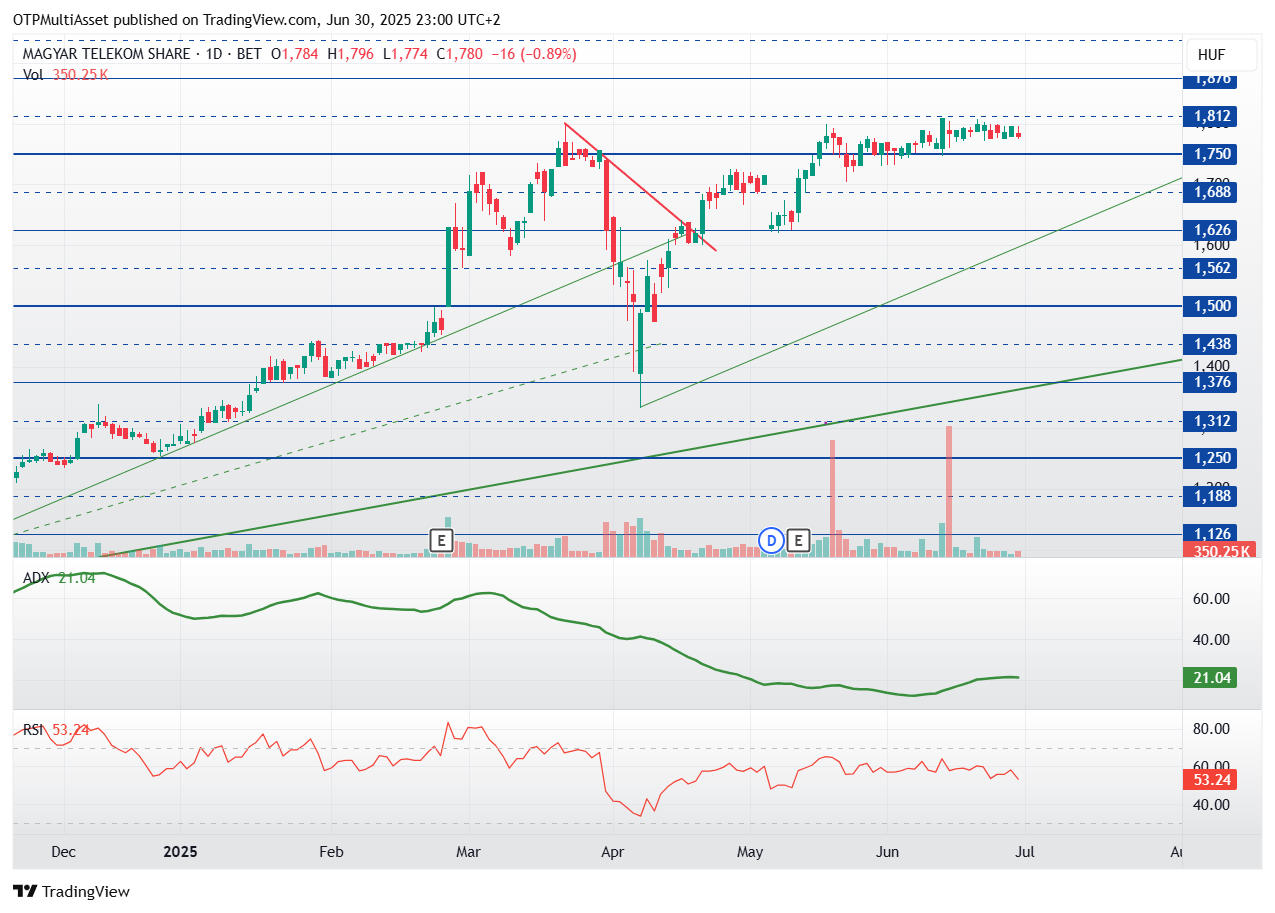Click the Mar label on time axis
1275x913 pixels.
point(468,852)
